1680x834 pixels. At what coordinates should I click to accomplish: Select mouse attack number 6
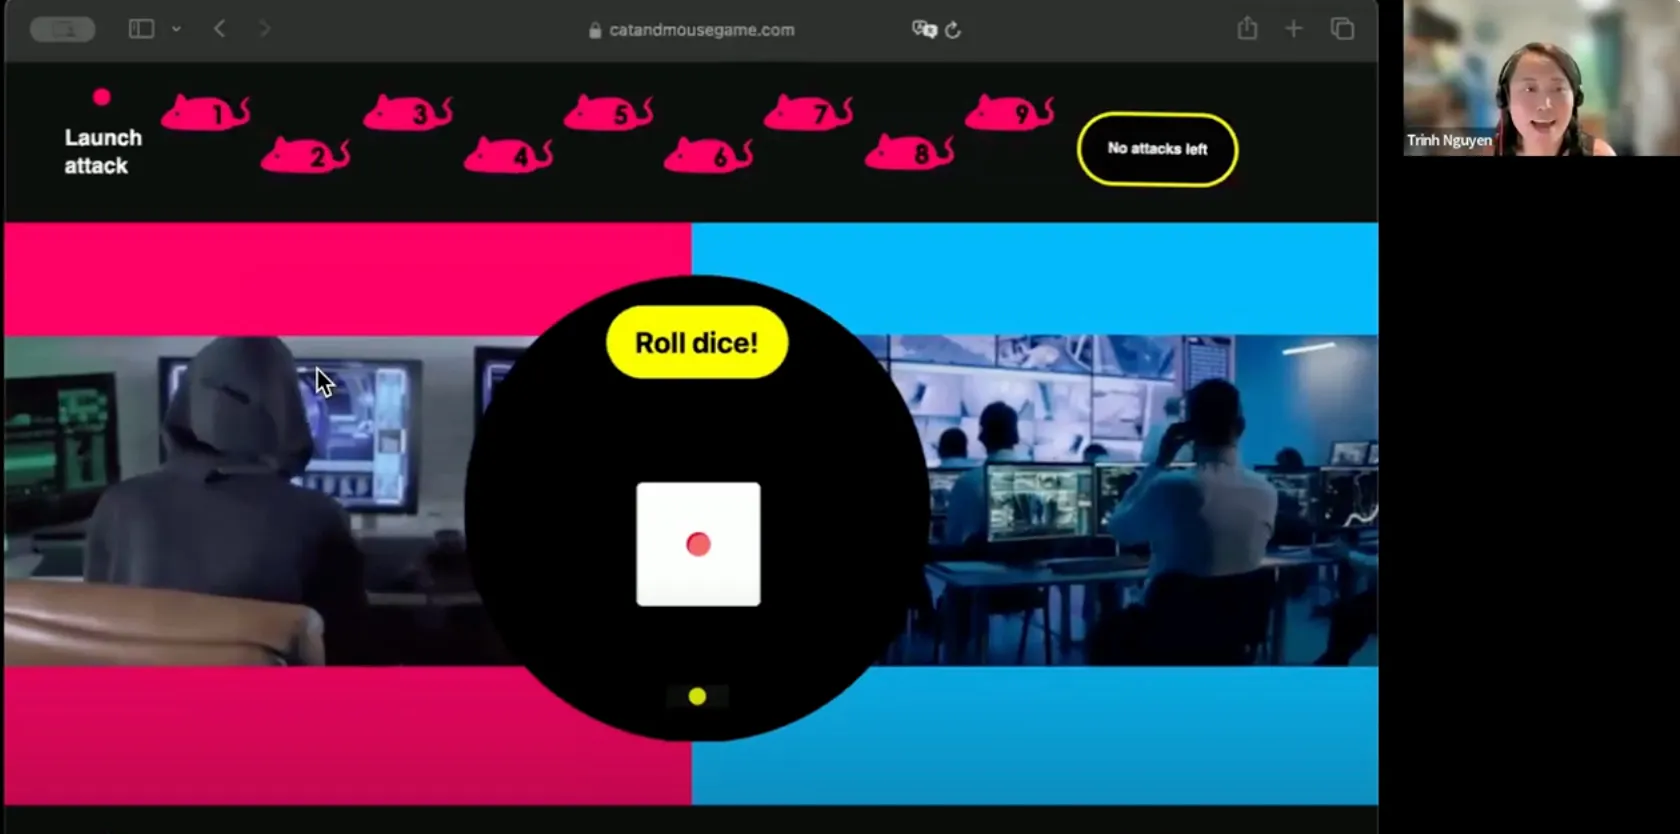click(x=709, y=155)
